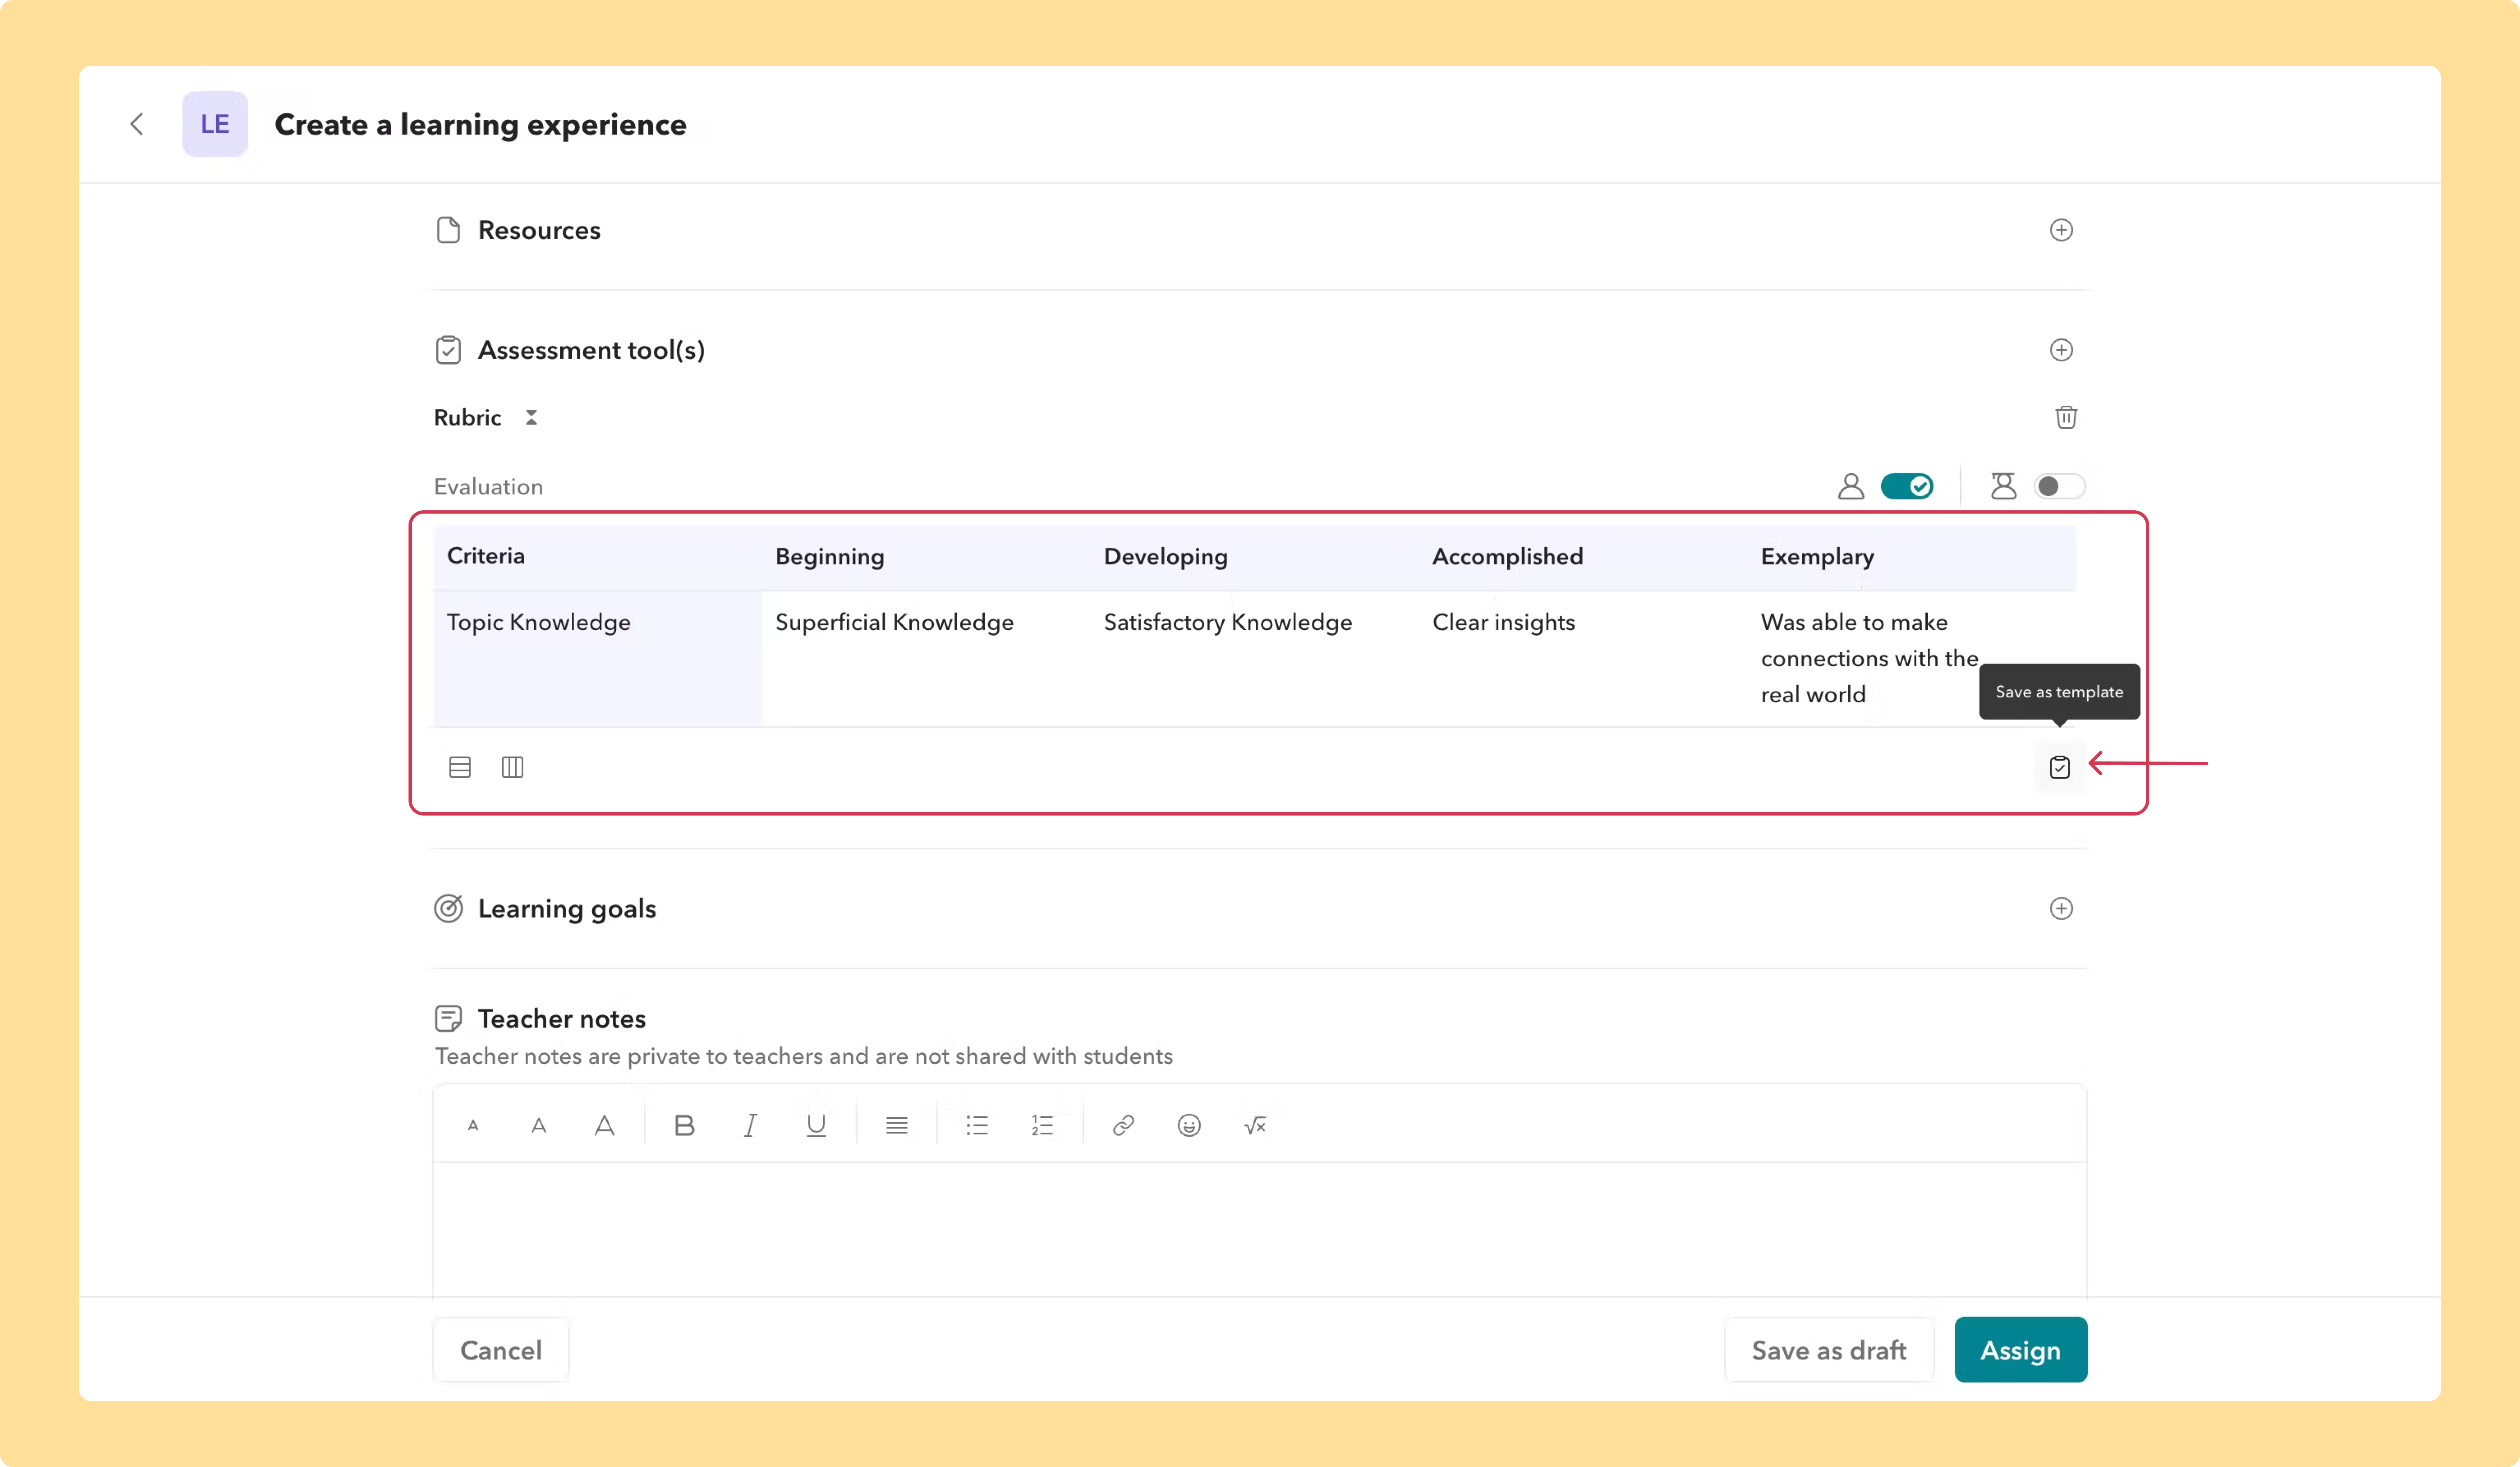The width and height of the screenshot is (2520, 1467).
Task: Toggle bold formatting in teacher notes
Action: (684, 1126)
